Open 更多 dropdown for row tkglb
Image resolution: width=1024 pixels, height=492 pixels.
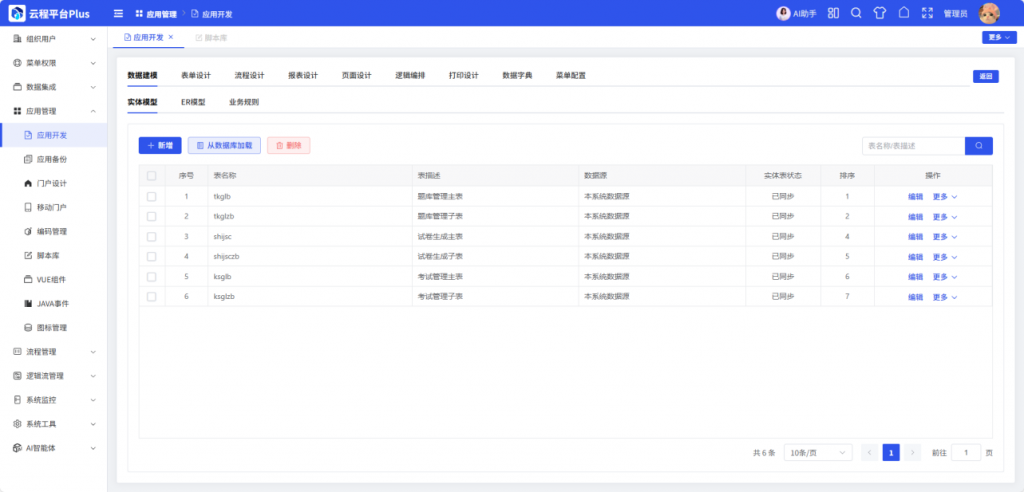tap(944, 196)
